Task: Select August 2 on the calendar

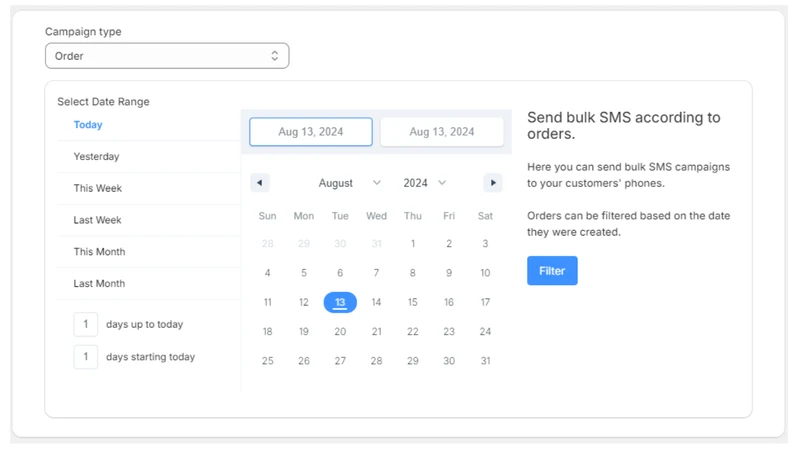Action: coord(449,244)
